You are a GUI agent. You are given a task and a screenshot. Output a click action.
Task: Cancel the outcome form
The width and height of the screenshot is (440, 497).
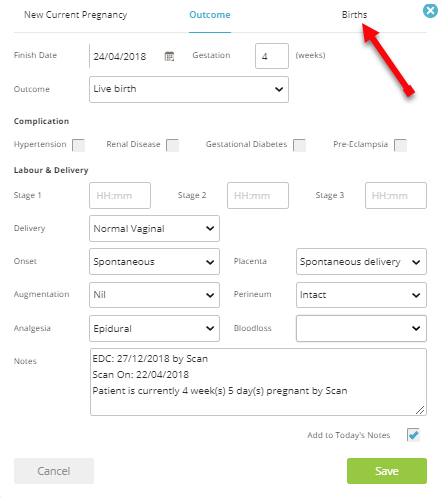(54, 471)
